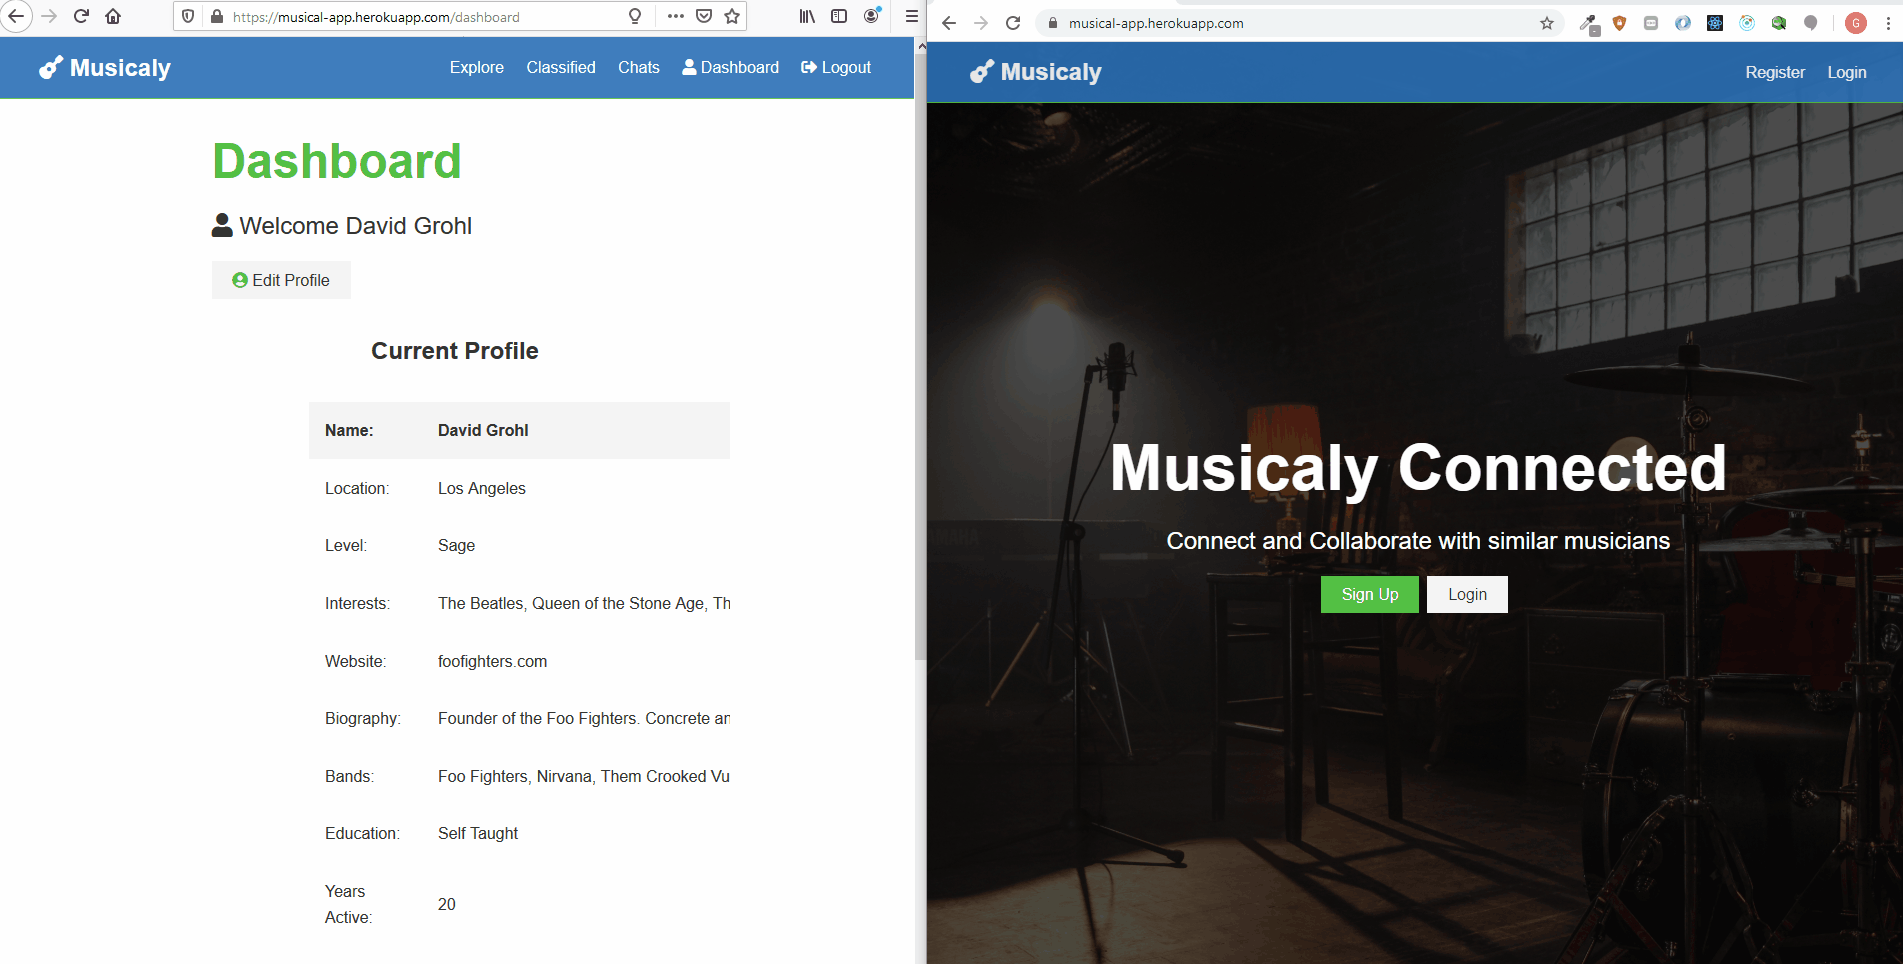Toggle Firefox sidebar view icon
Image resolution: width=1903 pixels, height=964 pixels.
pos(839,16)
